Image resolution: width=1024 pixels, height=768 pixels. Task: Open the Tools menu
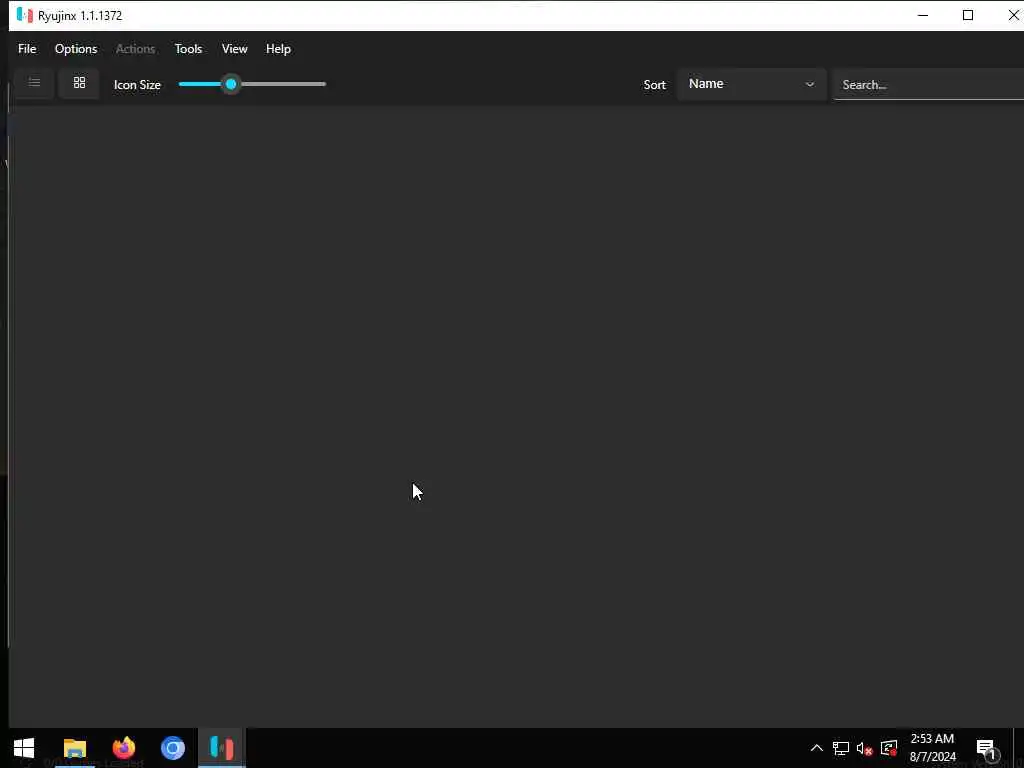(188, 49)
